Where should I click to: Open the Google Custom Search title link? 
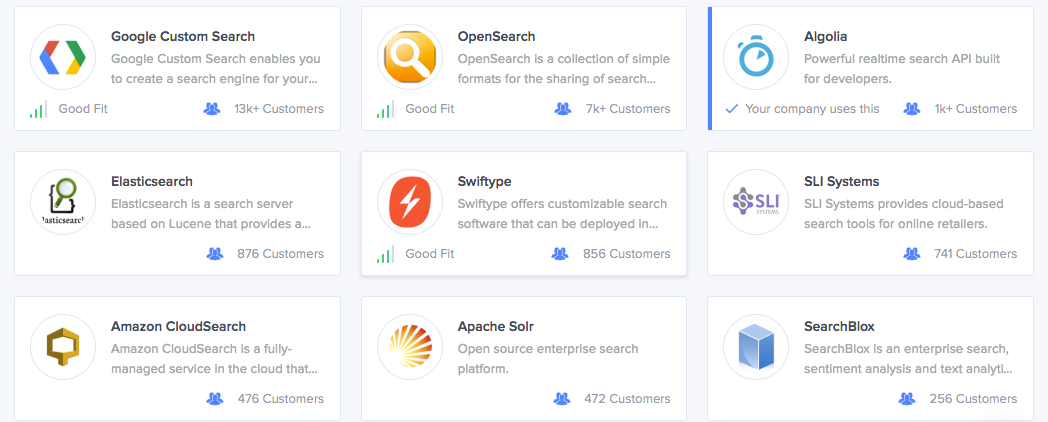click(182, 37)
